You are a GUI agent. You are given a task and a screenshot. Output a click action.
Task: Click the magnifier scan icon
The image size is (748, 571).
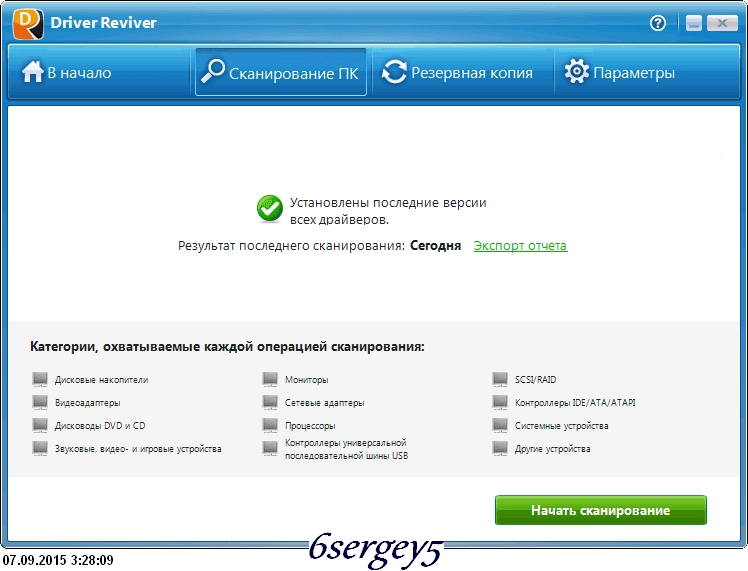[x=212, y=72]
